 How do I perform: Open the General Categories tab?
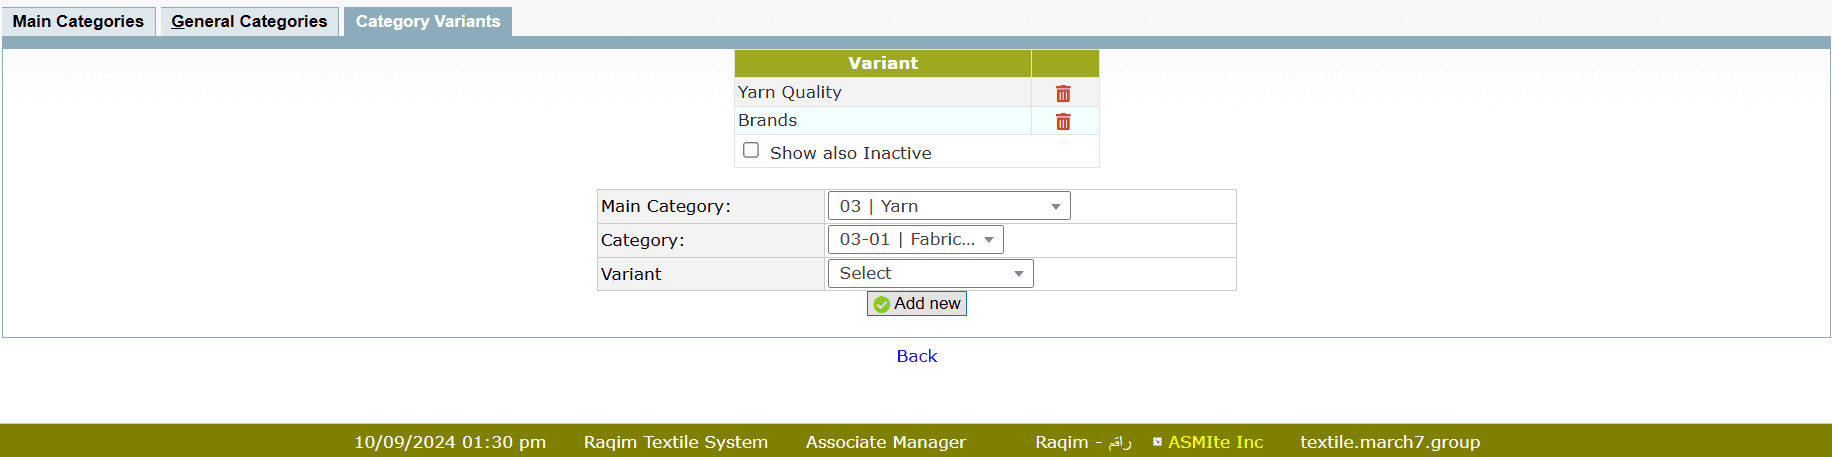[x=249, y=21]
